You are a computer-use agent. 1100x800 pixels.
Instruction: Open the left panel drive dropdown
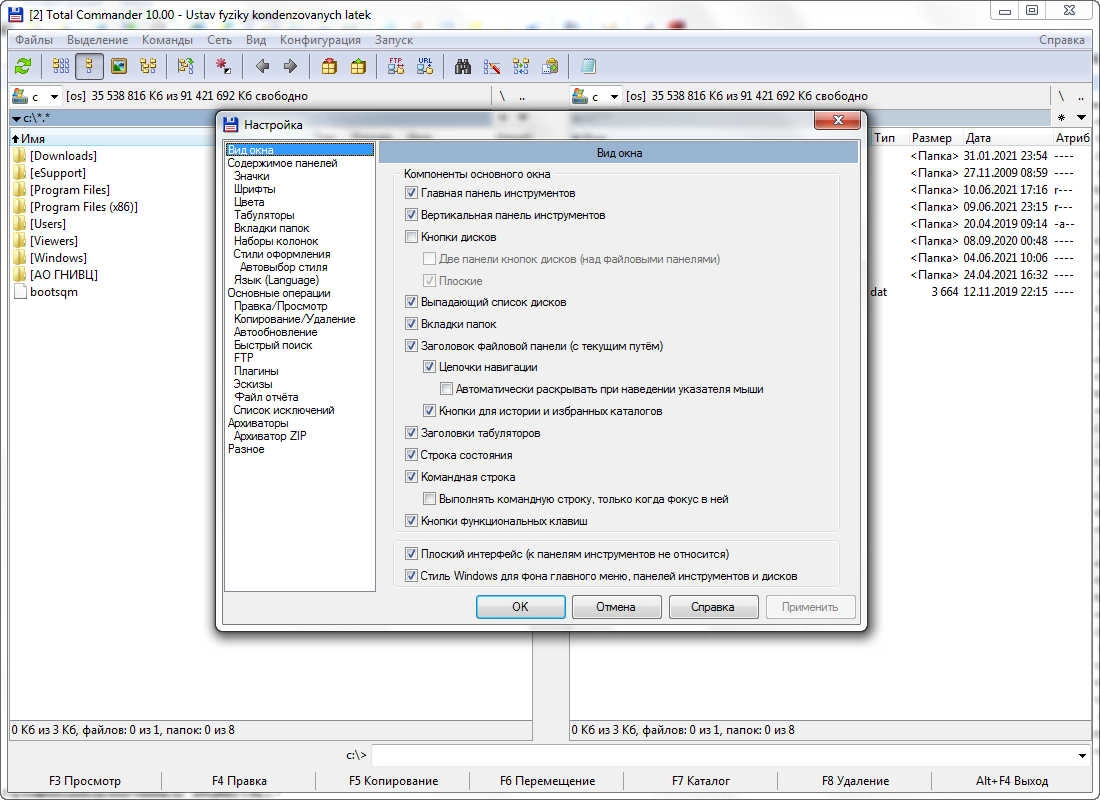[x=54, y=97]
